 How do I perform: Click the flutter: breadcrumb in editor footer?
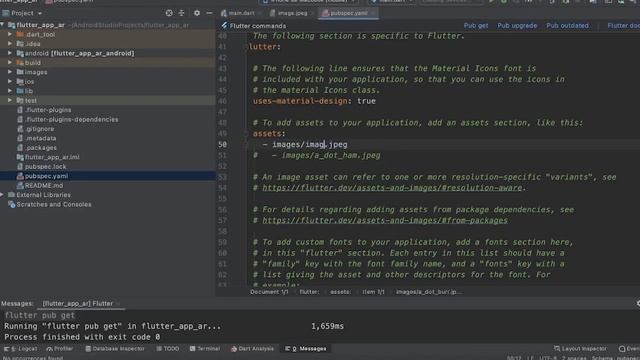(309, 292)
